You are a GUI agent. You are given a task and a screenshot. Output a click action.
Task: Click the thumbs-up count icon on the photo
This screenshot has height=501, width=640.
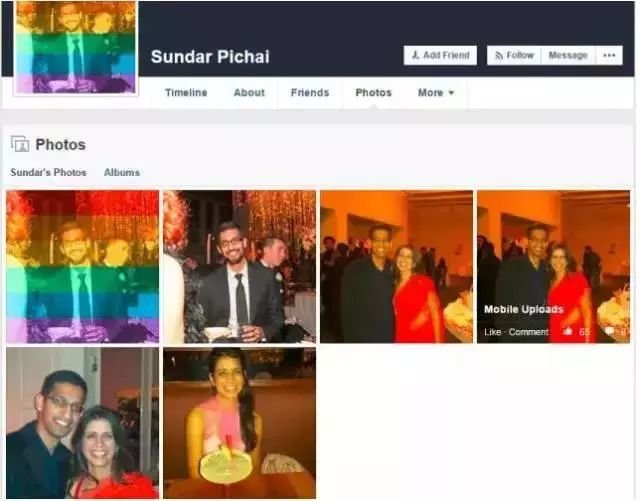[x=568, y=332]
